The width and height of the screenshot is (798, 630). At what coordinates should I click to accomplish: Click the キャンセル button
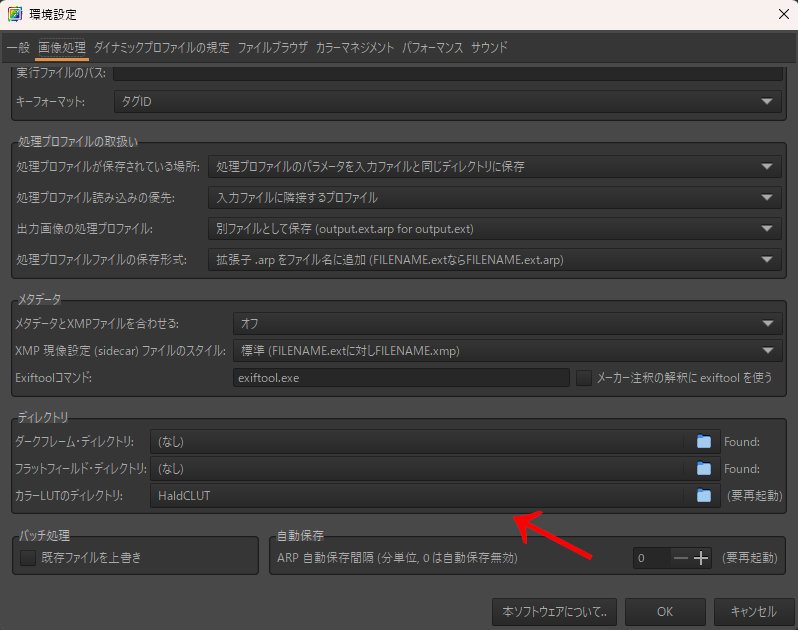tap(754, 611)
